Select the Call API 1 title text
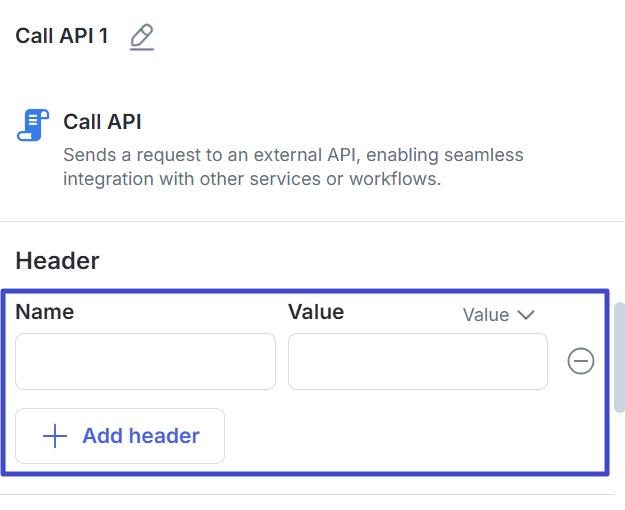Screen dimensions: 625x510 click(62, 37)
